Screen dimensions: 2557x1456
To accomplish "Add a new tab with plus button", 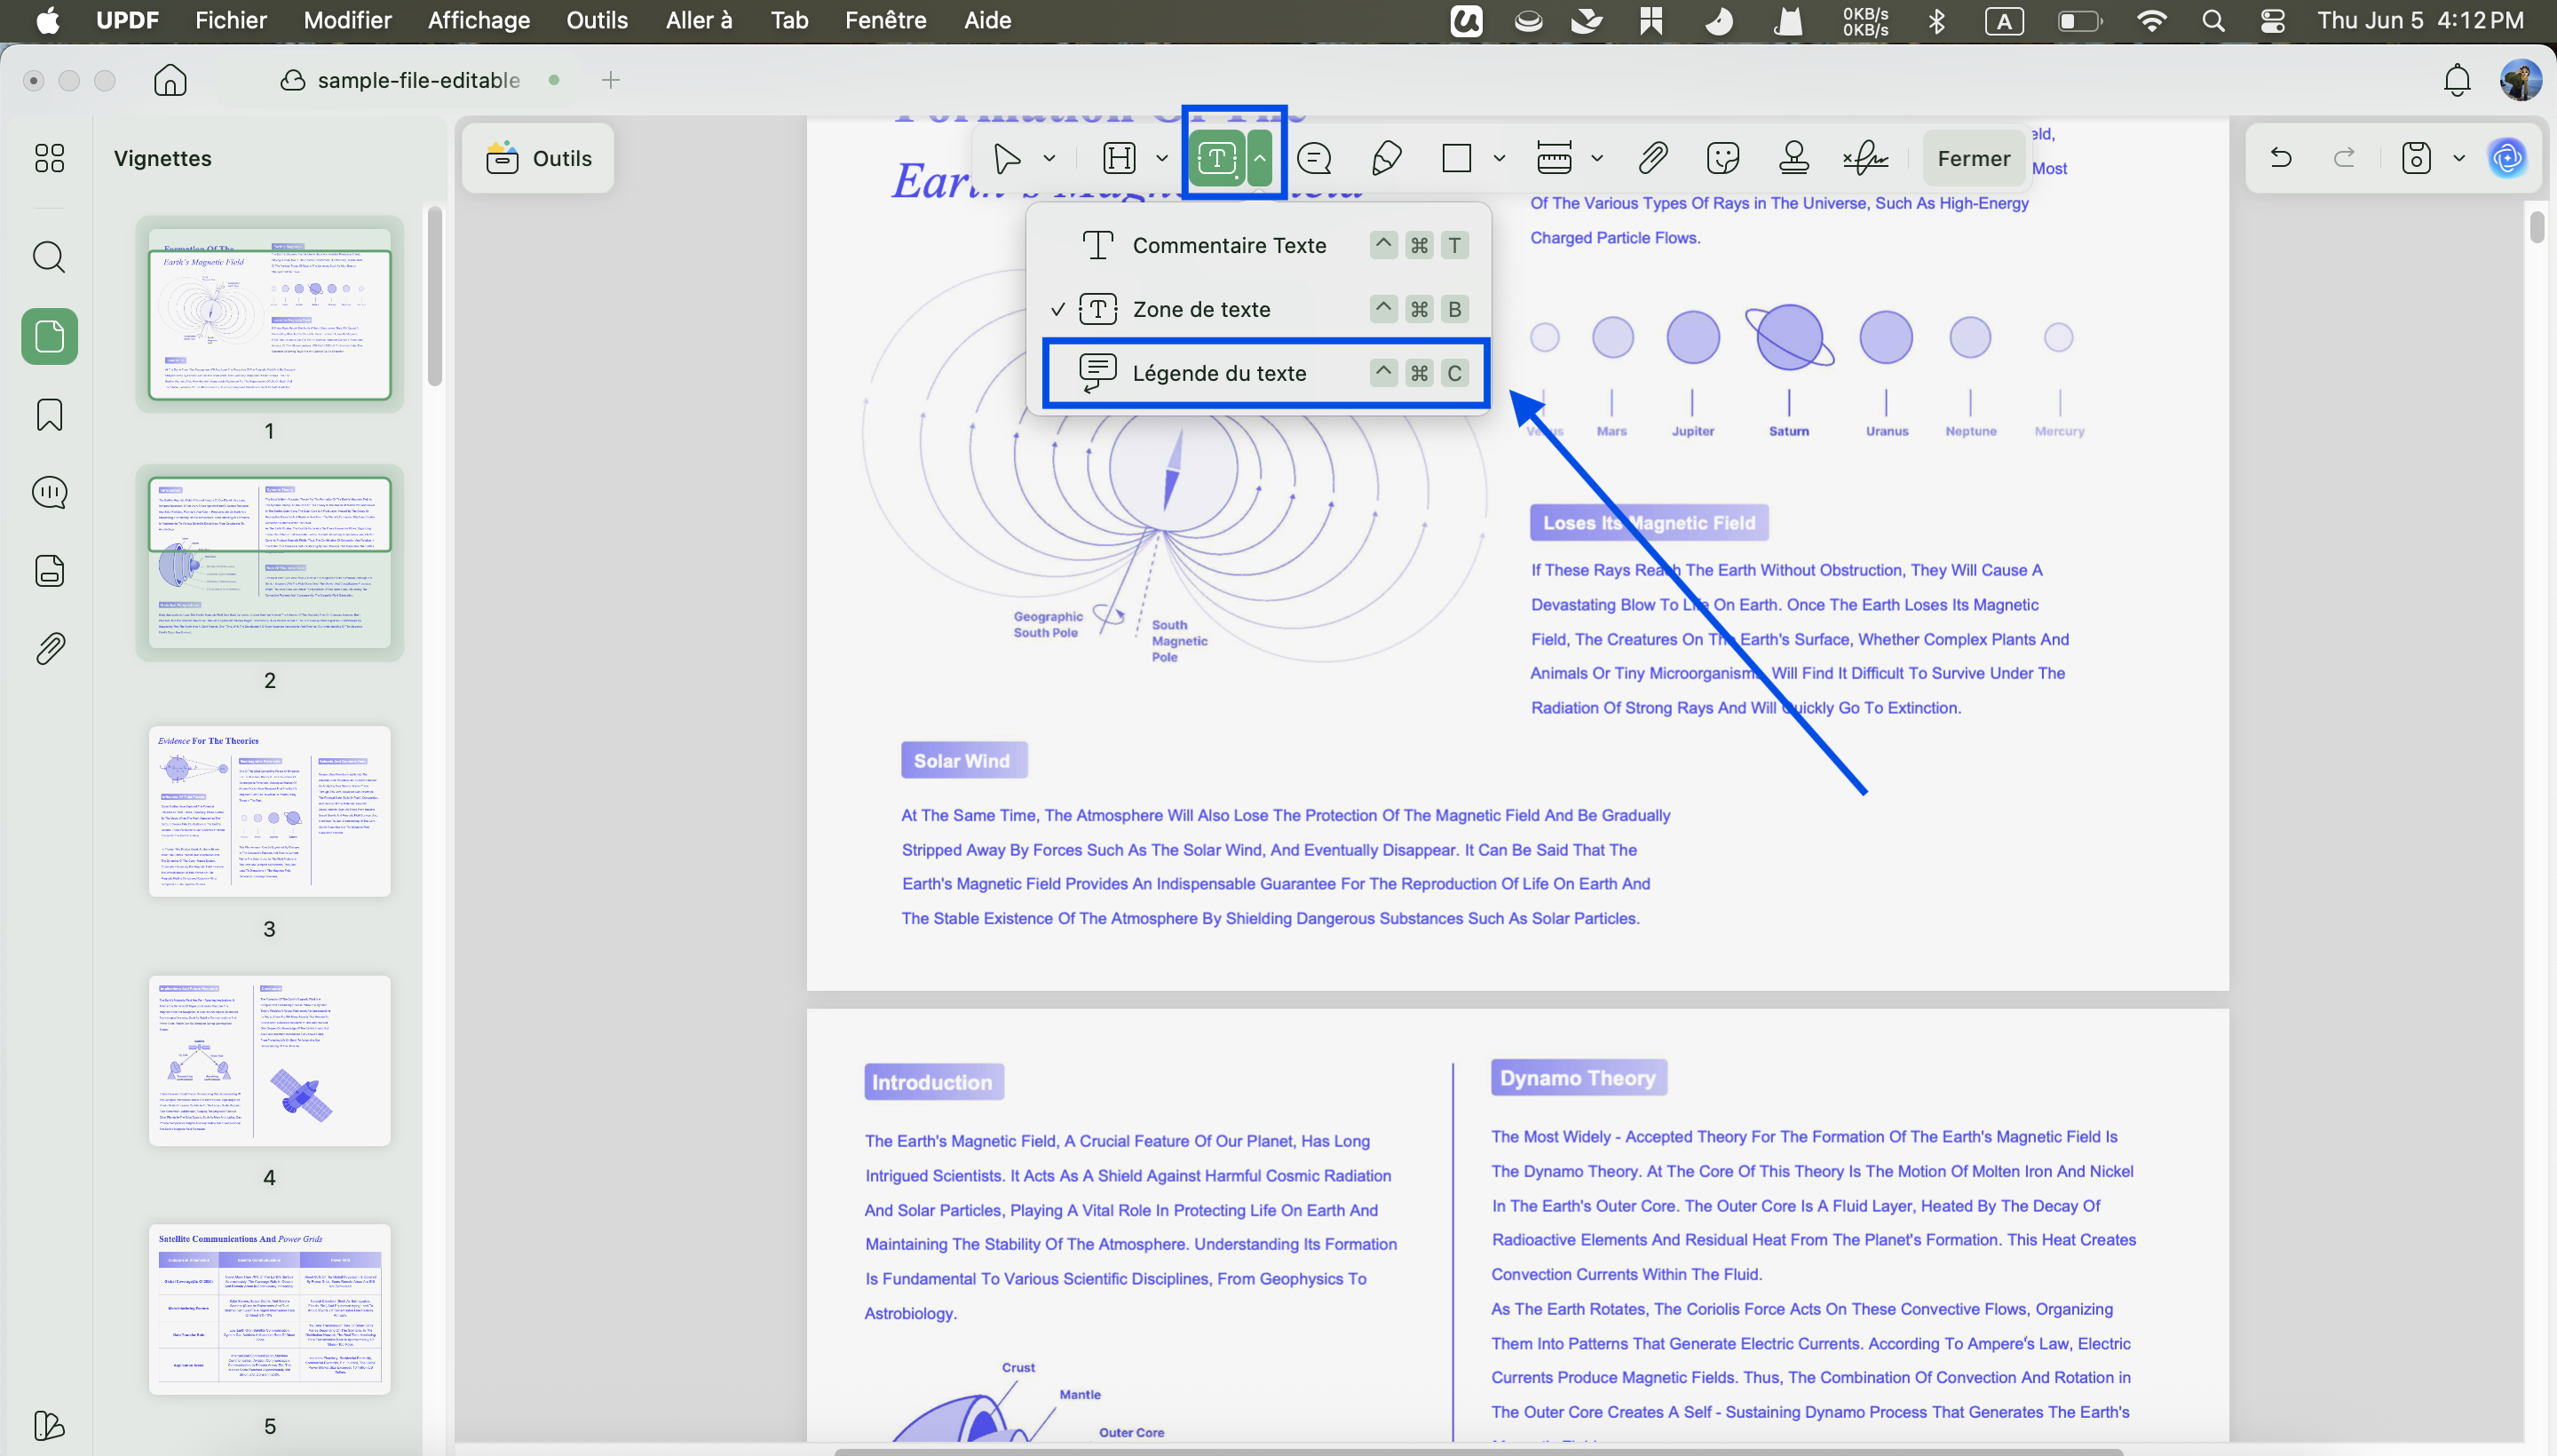I will [x=610, y=80].
